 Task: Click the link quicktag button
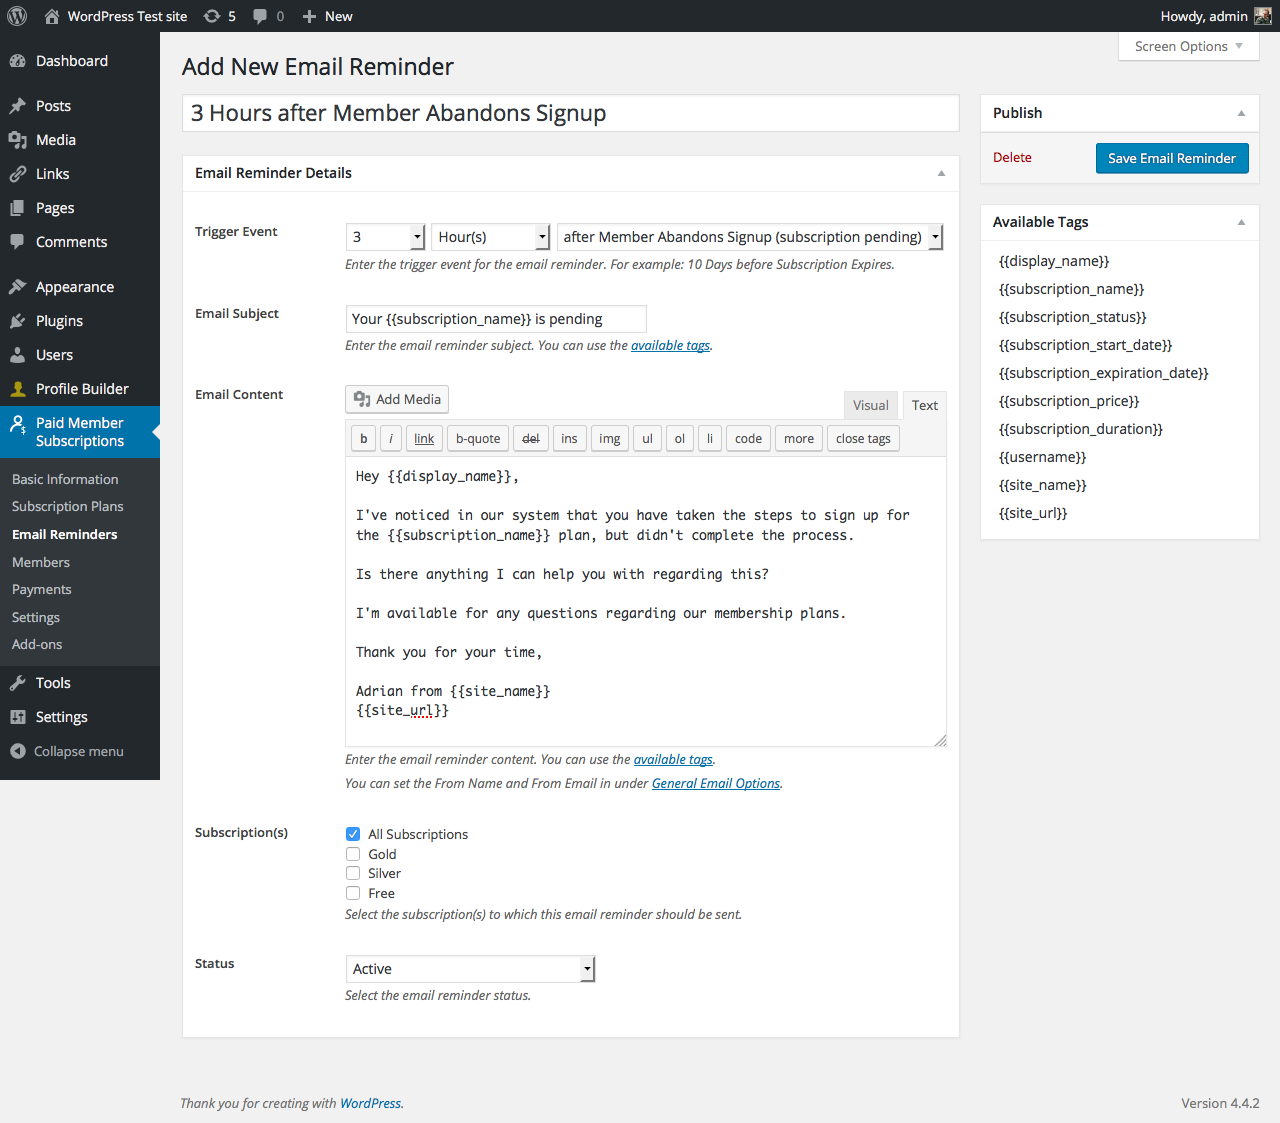point(424,438)
